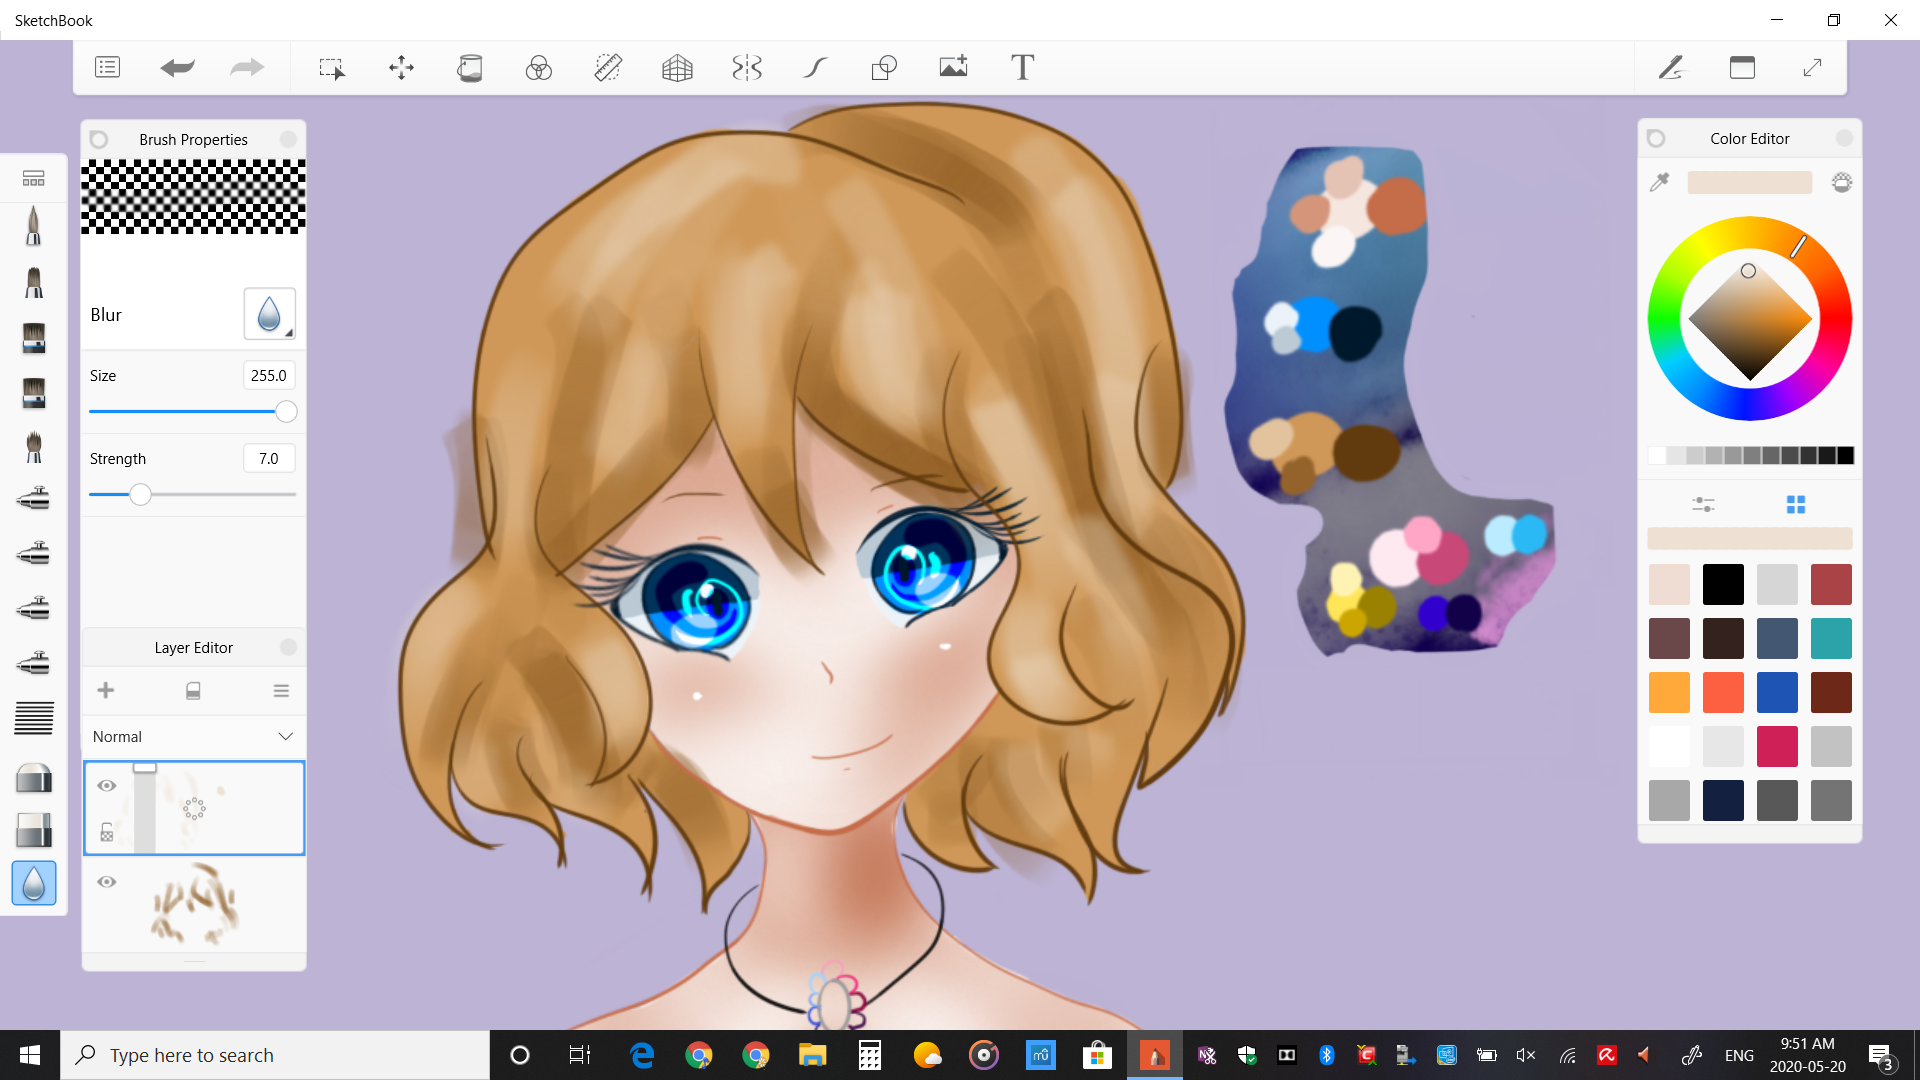
Task: Click the Windows Start button
Action: pos(29,1055)
